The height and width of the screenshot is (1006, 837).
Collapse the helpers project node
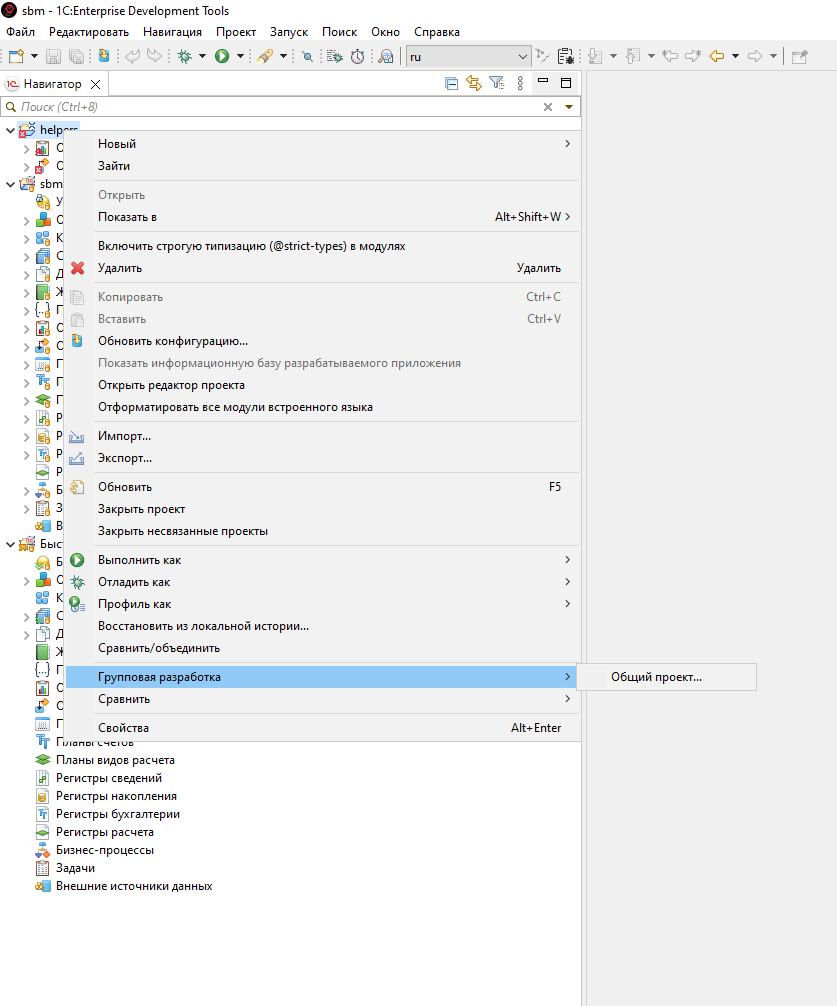(10, 130)
